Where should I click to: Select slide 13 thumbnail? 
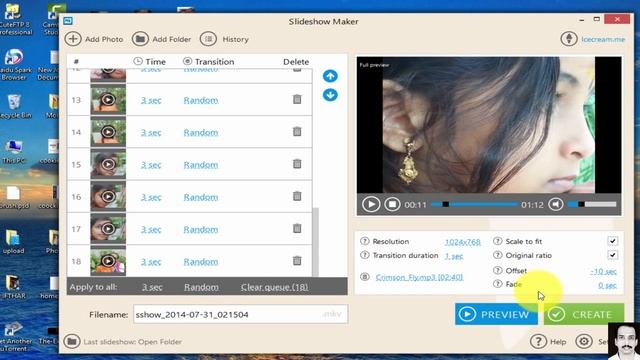[x=108, y=100]
